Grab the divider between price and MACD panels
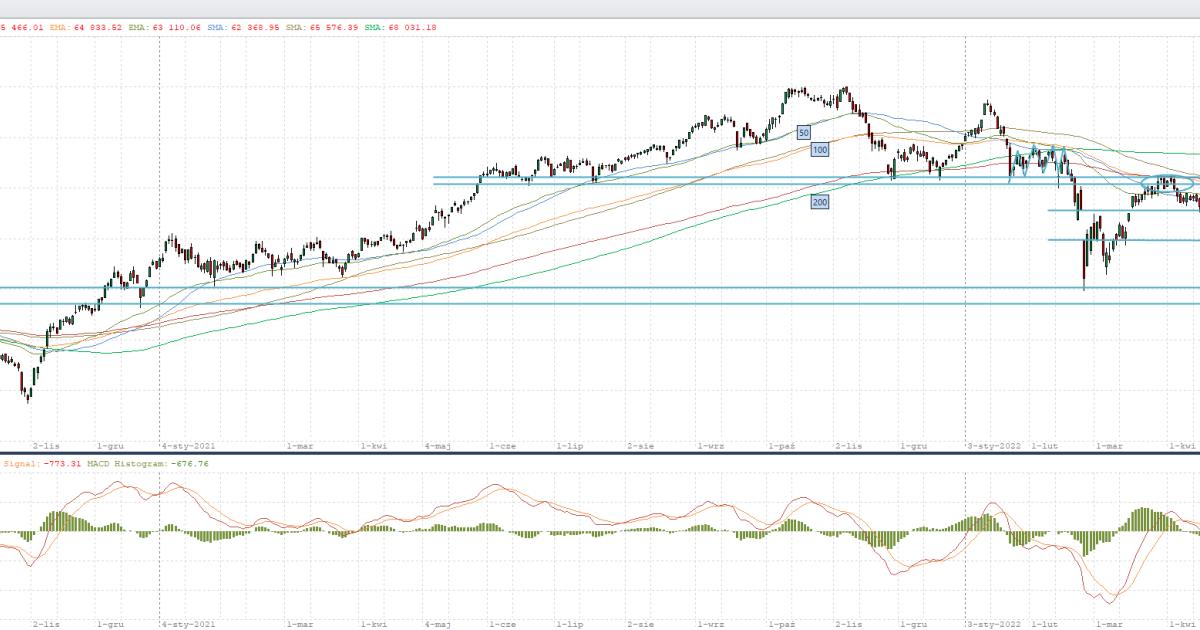Image resolution: width=1200 pixels, height=630 pixels. (600, 453)
